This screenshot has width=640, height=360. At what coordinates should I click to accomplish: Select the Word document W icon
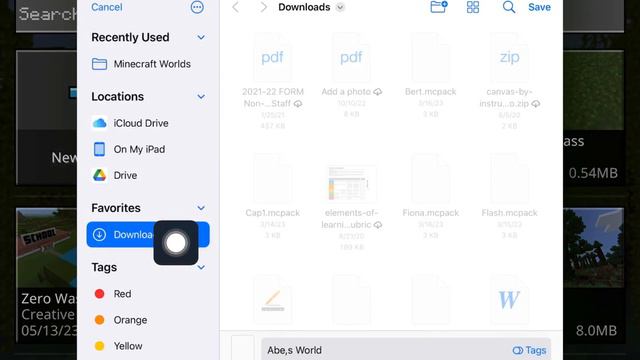[x=509, y=300]
